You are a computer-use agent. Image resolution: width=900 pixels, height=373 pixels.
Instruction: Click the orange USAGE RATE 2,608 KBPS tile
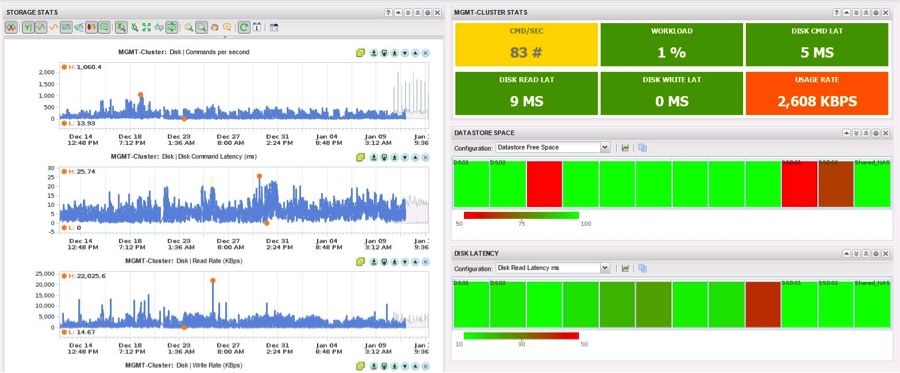(x=817, y=93)
